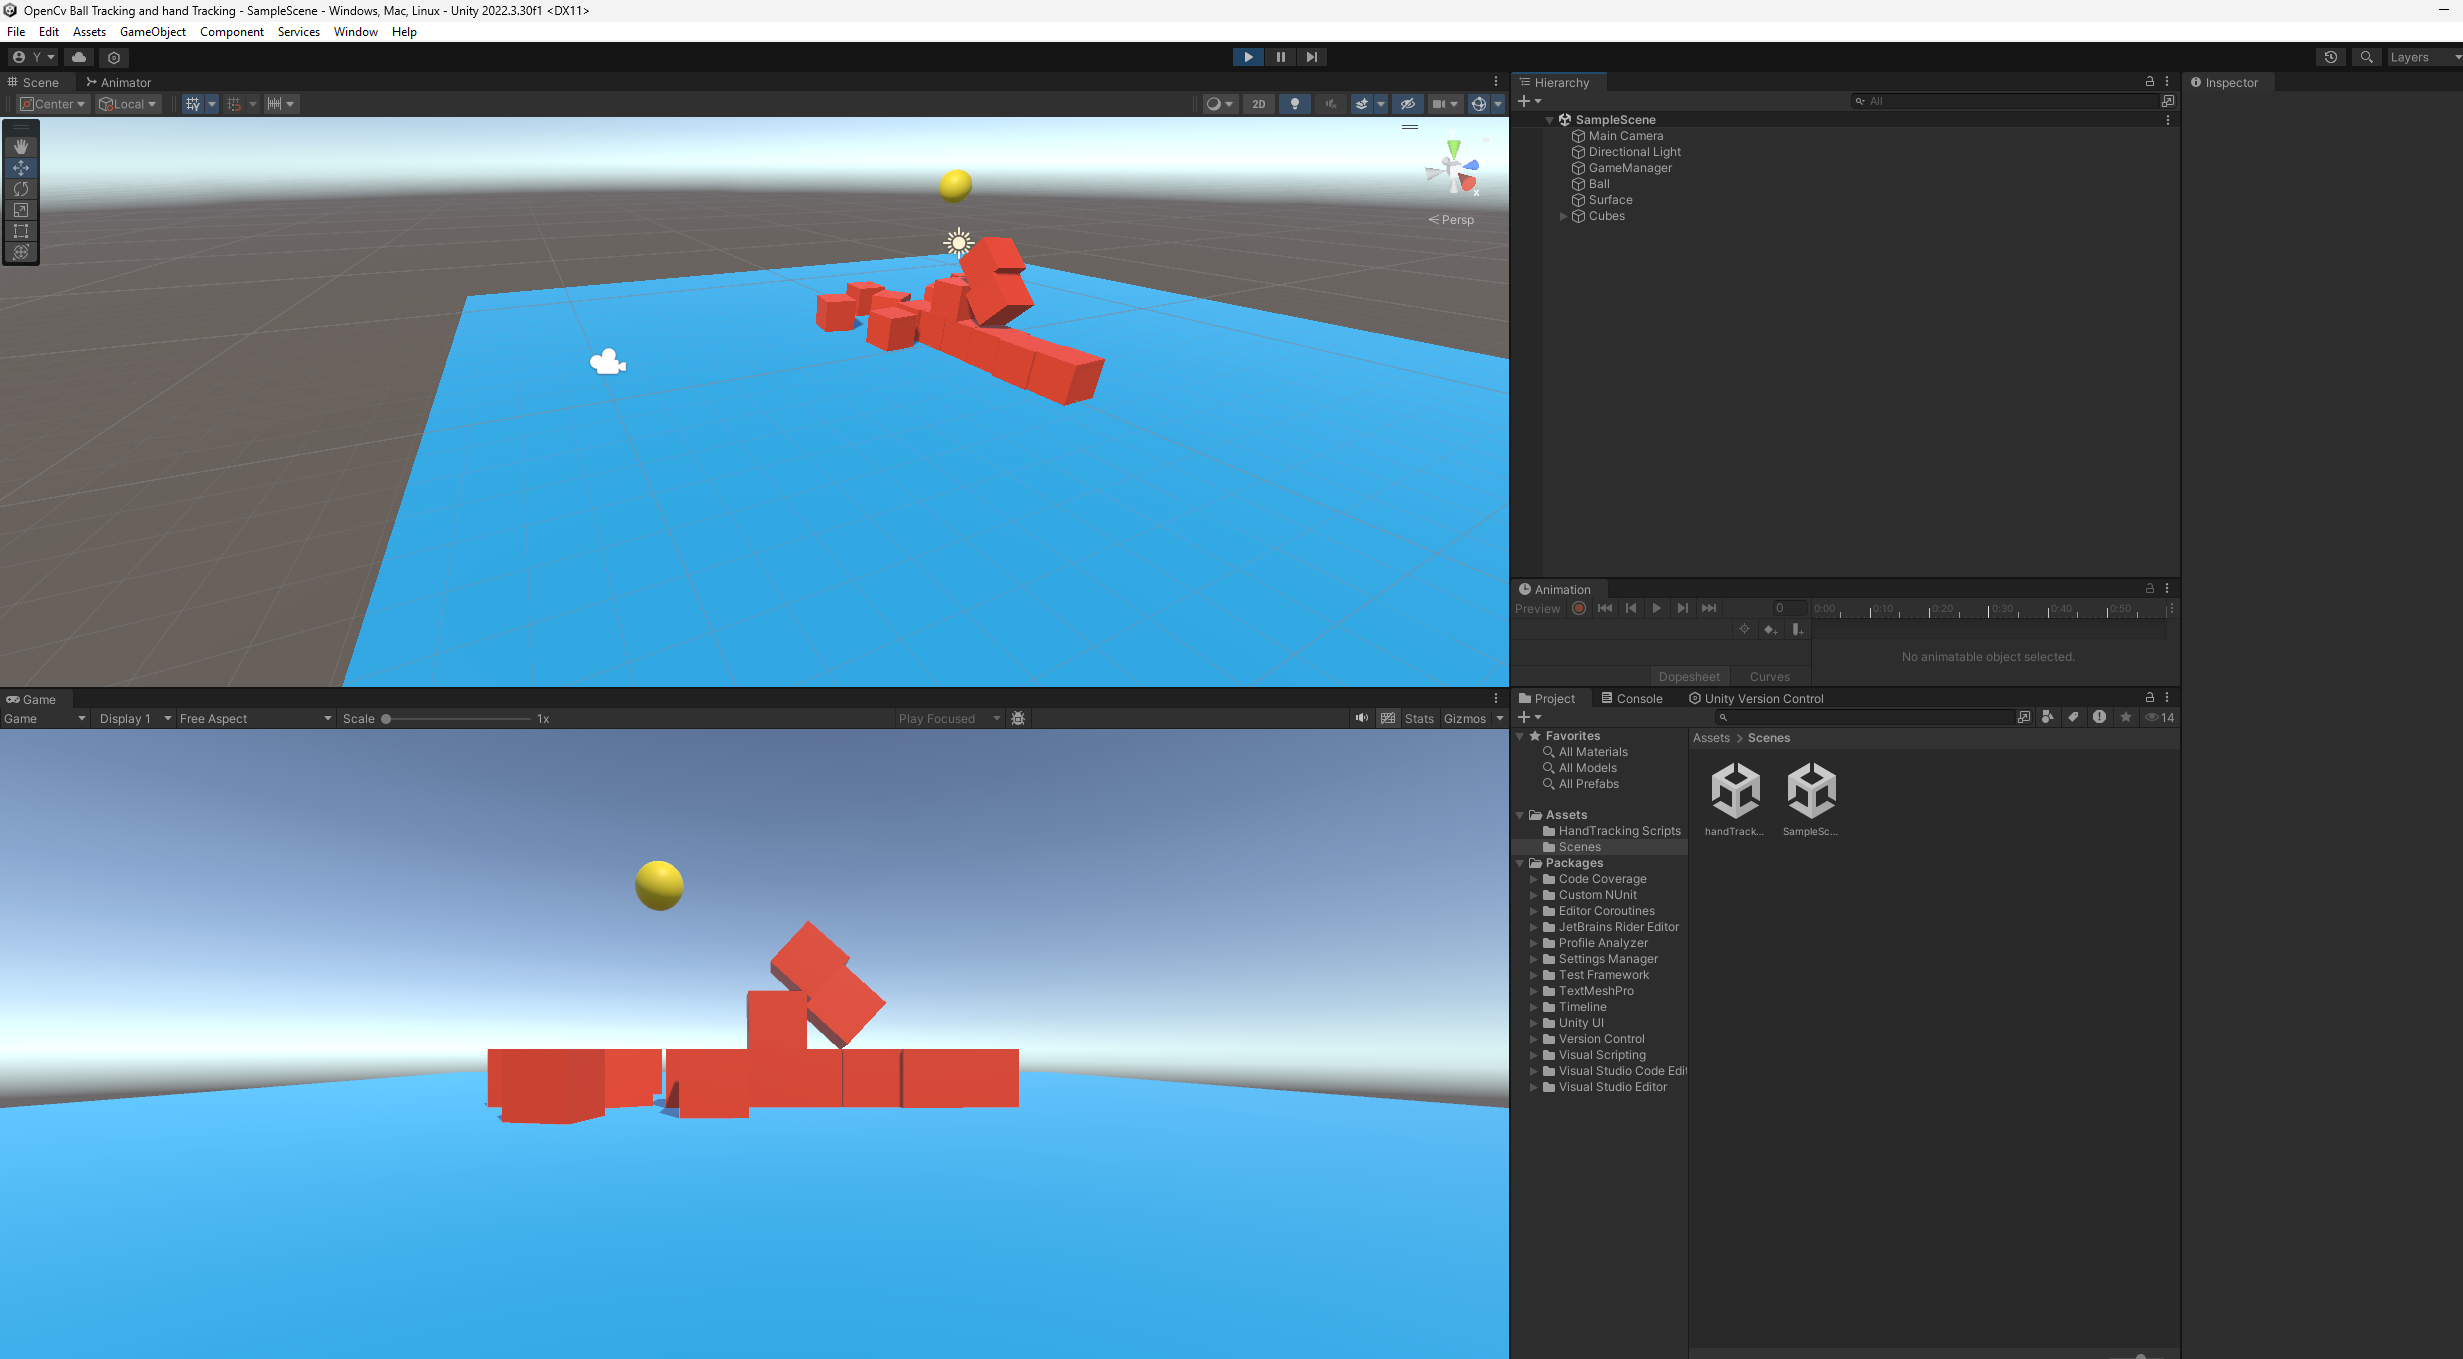
Task: Open the Undo History icon
Action: click(2330, 57)
